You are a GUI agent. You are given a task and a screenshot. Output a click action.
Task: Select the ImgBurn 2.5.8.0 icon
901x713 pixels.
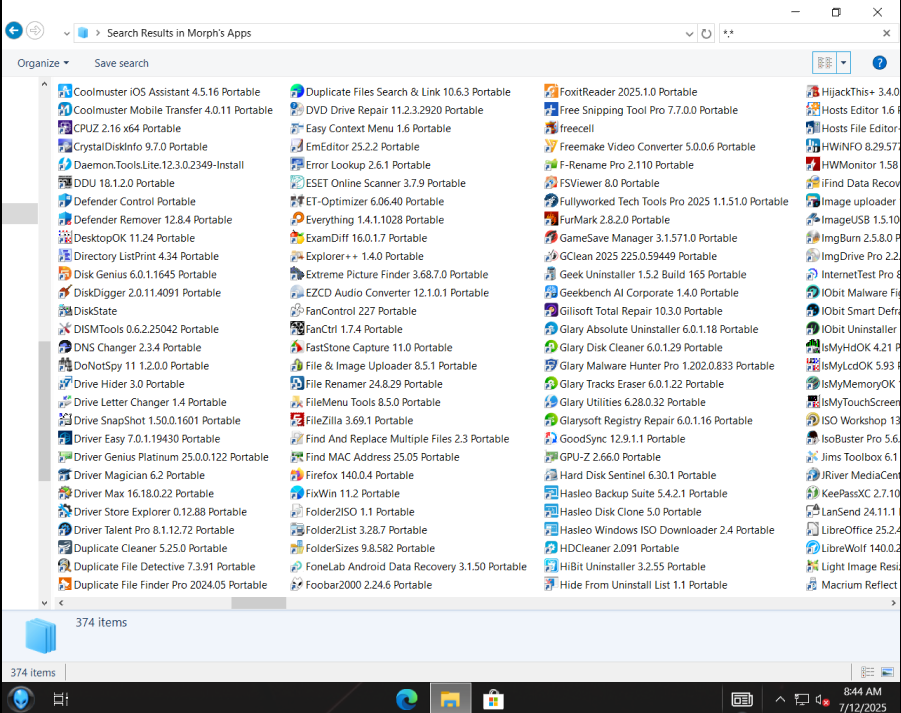pos(813,238)
